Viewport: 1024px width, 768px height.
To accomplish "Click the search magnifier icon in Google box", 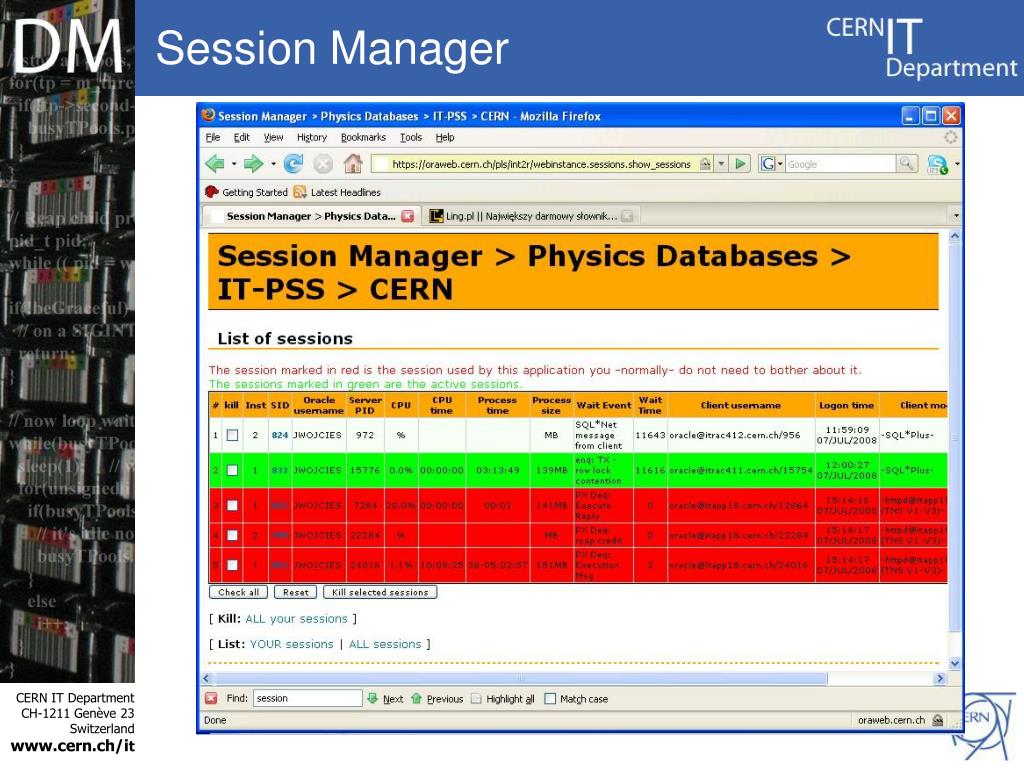I will (906, 163).
